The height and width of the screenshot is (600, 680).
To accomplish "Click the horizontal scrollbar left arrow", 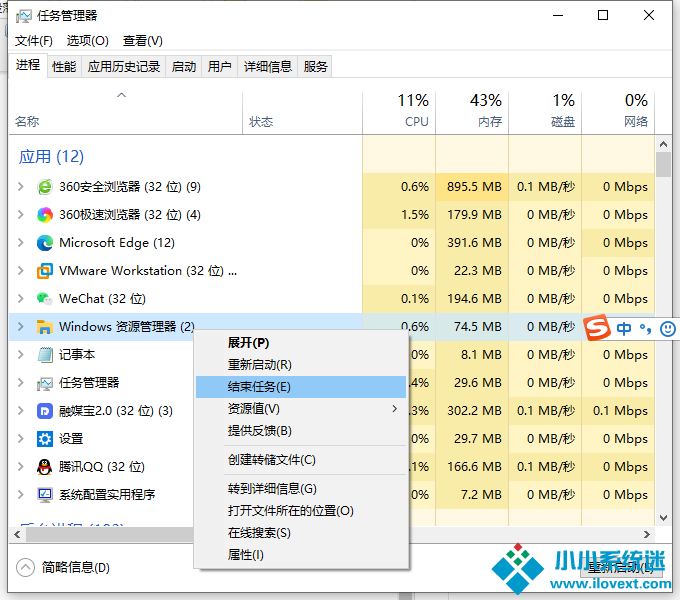I will click(17, 535).
